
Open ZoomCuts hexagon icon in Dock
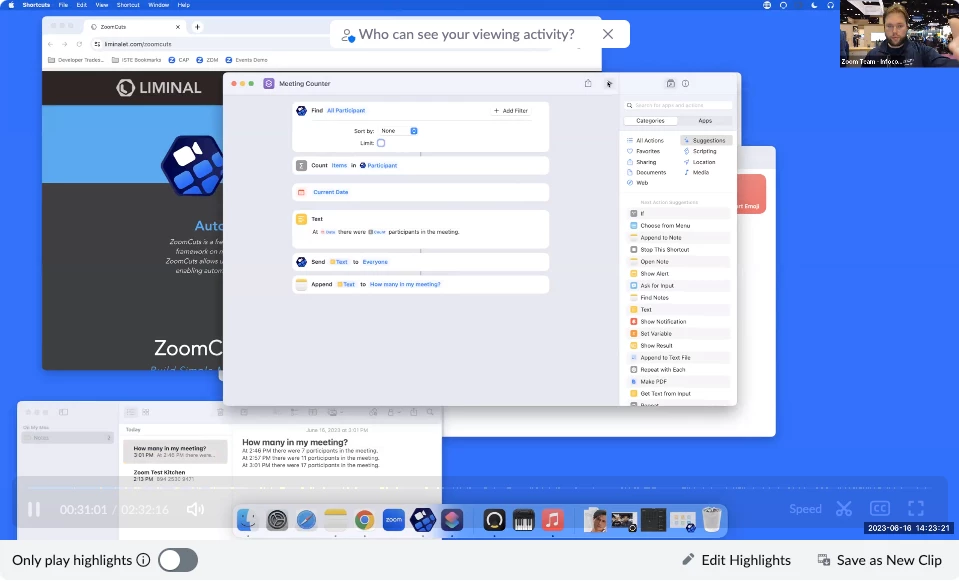coord(423,520)
